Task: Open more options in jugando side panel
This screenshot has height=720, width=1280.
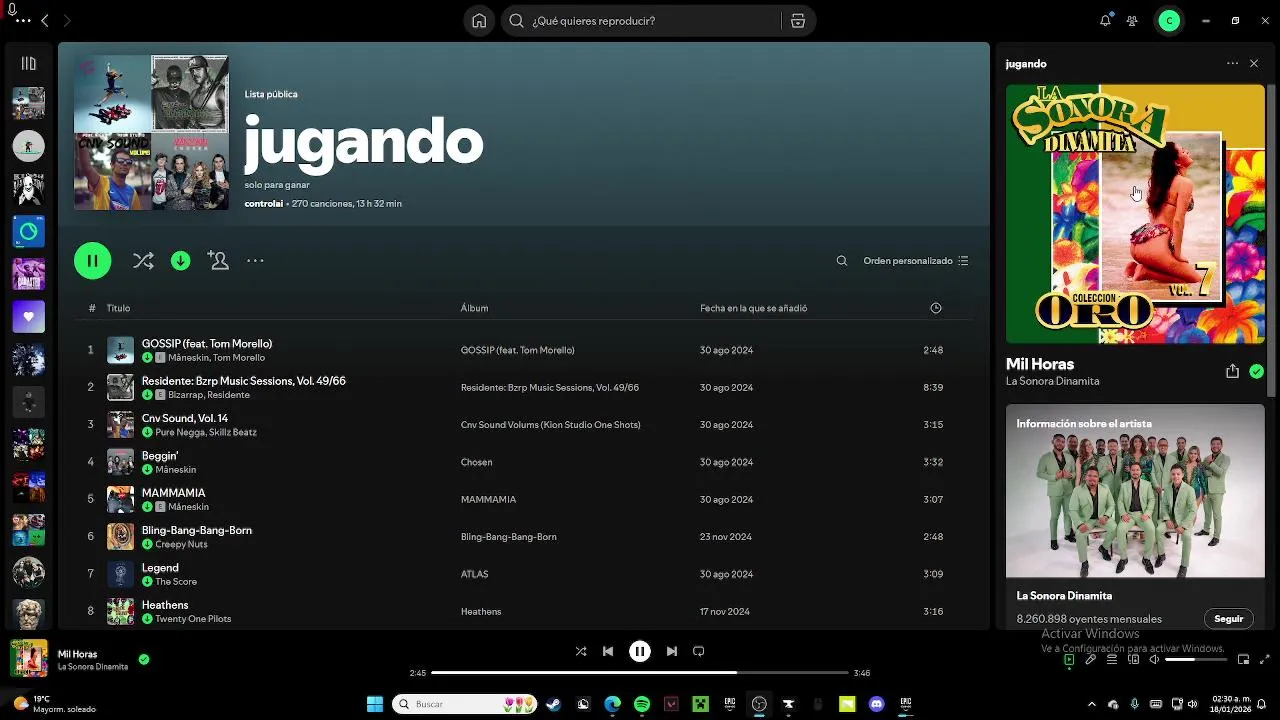Action: click(1232, 63)
